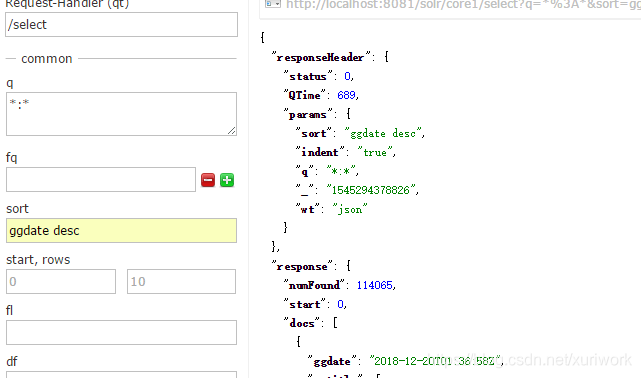Screen dimensions: 641x378
Task: Focus the Request-Handler /select input field
Action: tap(121, 25)
